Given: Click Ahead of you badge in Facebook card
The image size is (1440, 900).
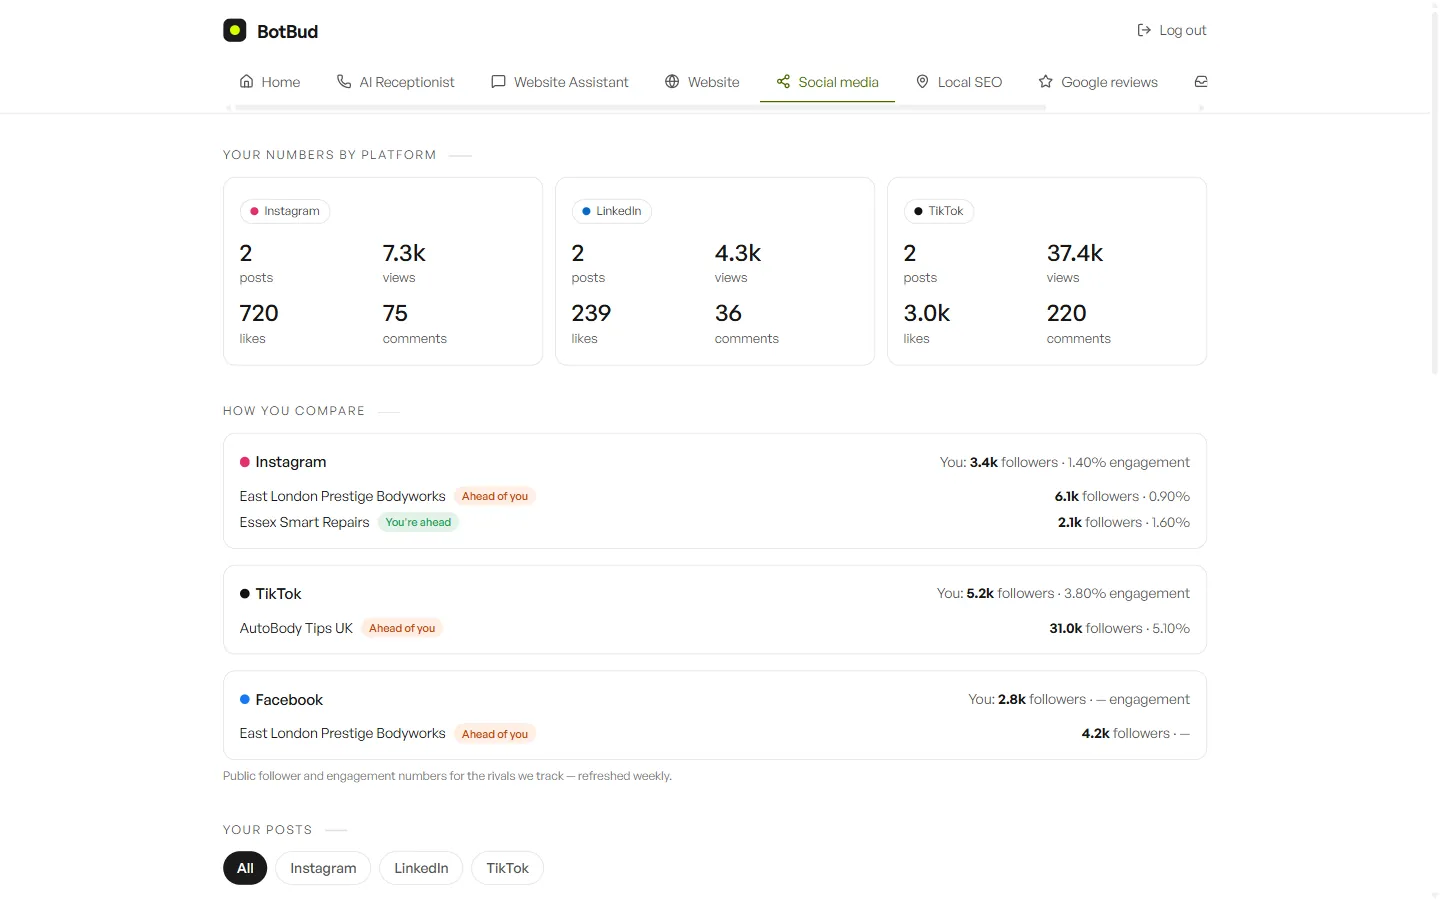Looking at the screenshot, I should tap(495, 734).
